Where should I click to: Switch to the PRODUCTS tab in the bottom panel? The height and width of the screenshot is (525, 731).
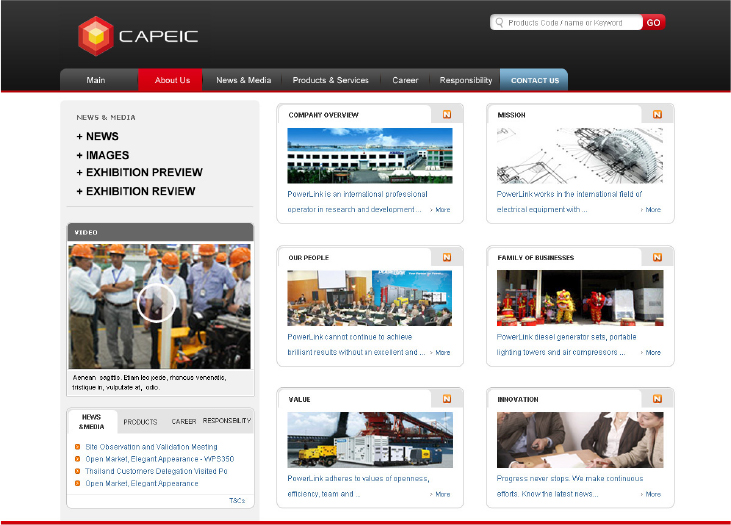[140, 422]
